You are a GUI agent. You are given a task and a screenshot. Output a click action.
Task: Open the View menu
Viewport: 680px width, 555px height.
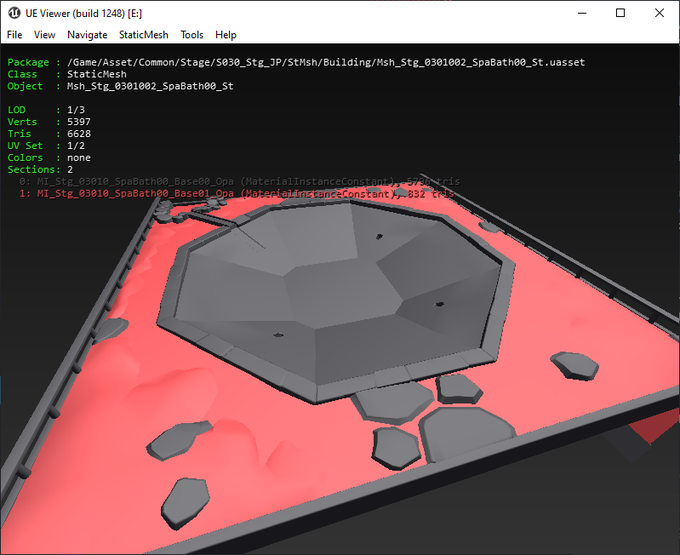45,35
